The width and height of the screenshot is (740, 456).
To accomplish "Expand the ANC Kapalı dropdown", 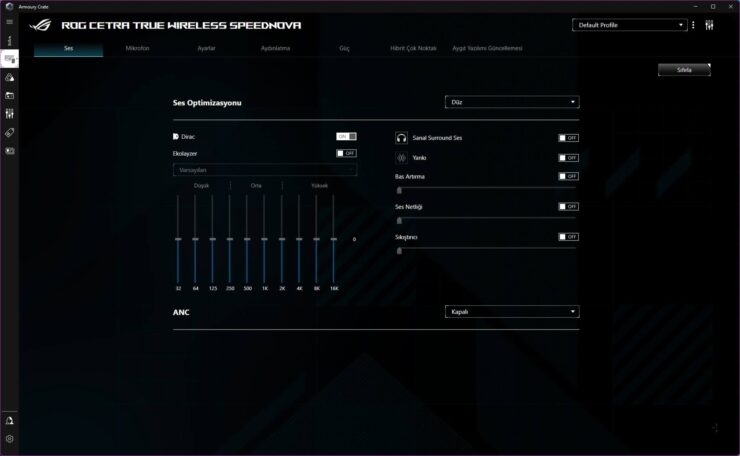I will [x=512, y=312].
